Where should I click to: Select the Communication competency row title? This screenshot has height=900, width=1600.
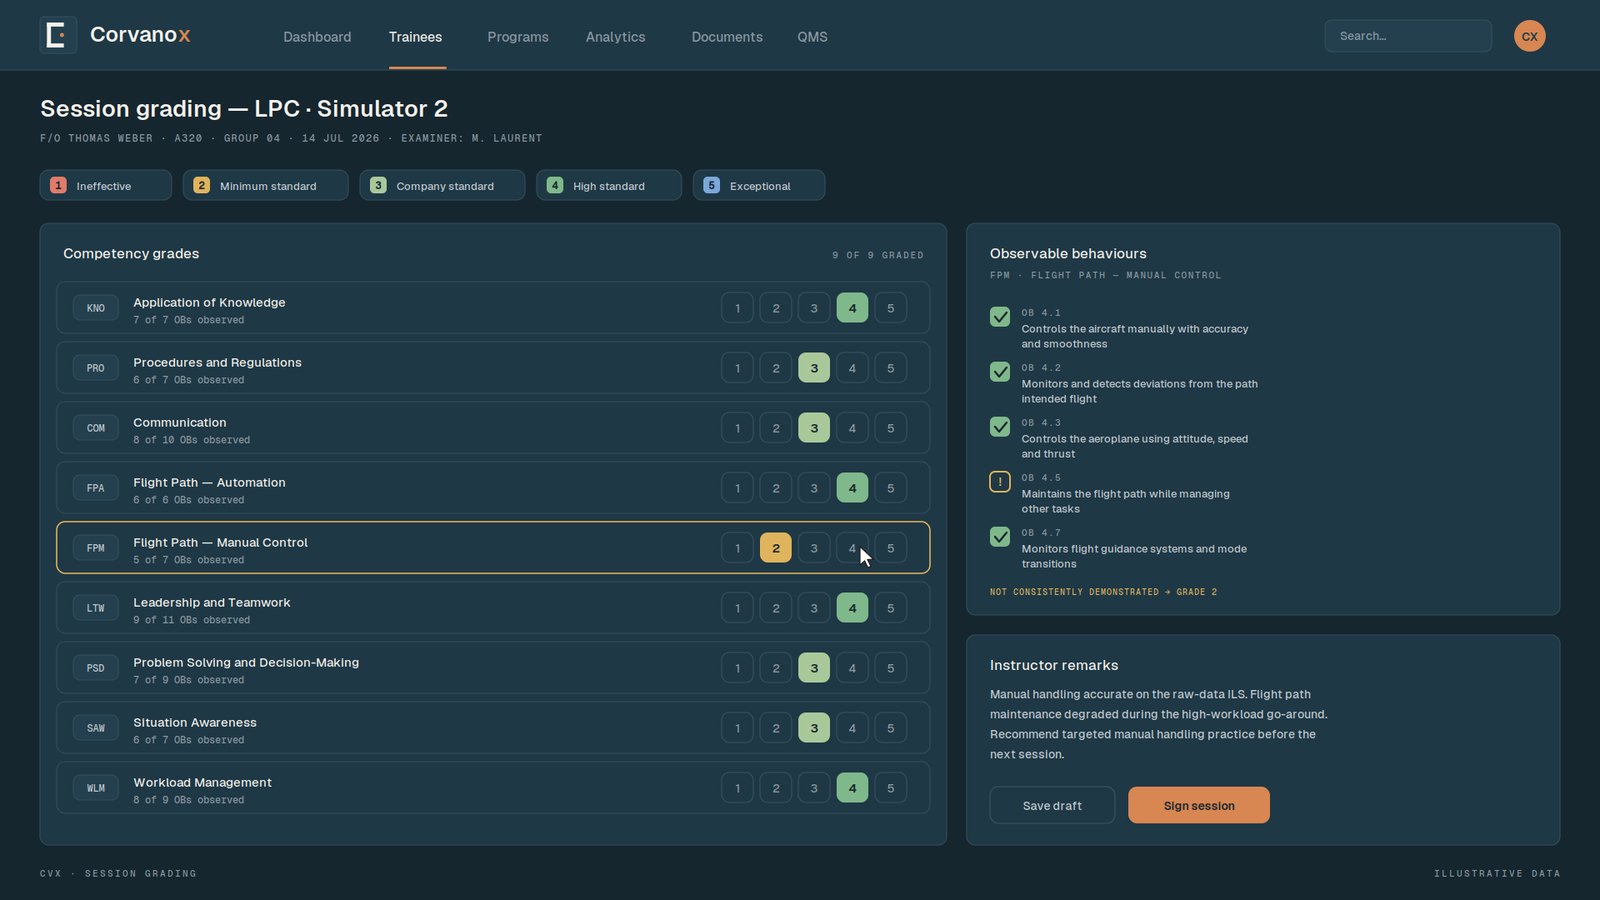point(180,422)
